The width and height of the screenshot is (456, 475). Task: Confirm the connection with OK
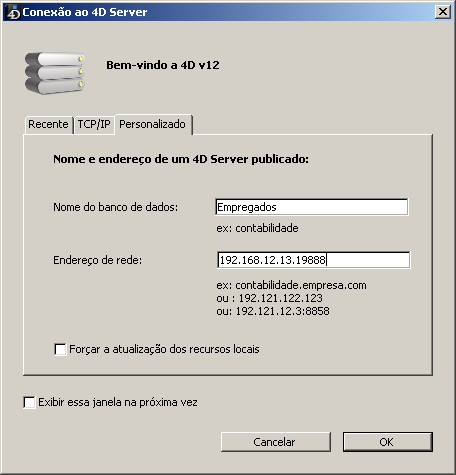point(388,442)
